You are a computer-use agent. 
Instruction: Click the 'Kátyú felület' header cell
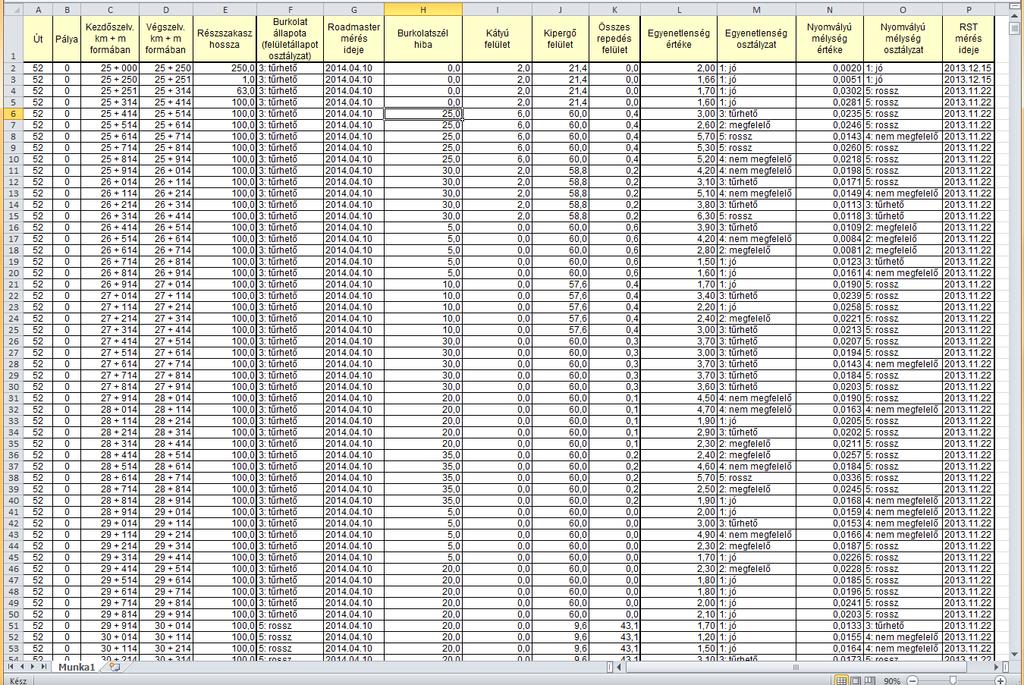click(x=497, y=39)
